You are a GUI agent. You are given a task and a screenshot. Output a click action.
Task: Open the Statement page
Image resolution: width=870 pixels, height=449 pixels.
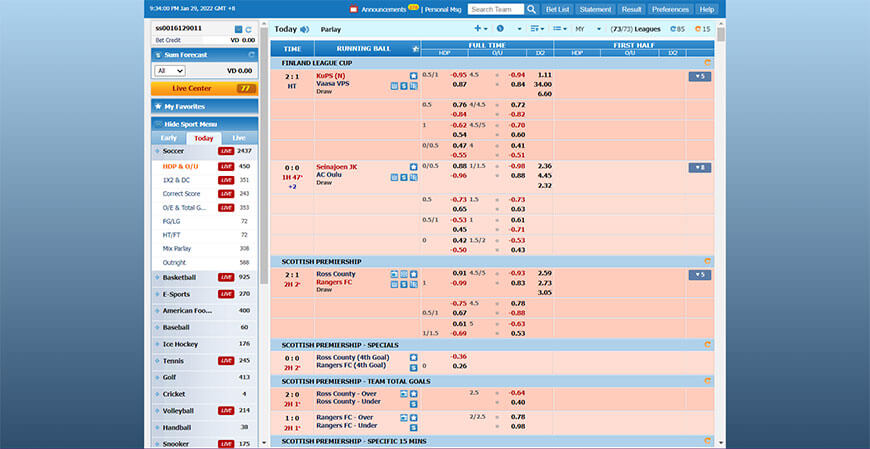(x=595, y=9)
